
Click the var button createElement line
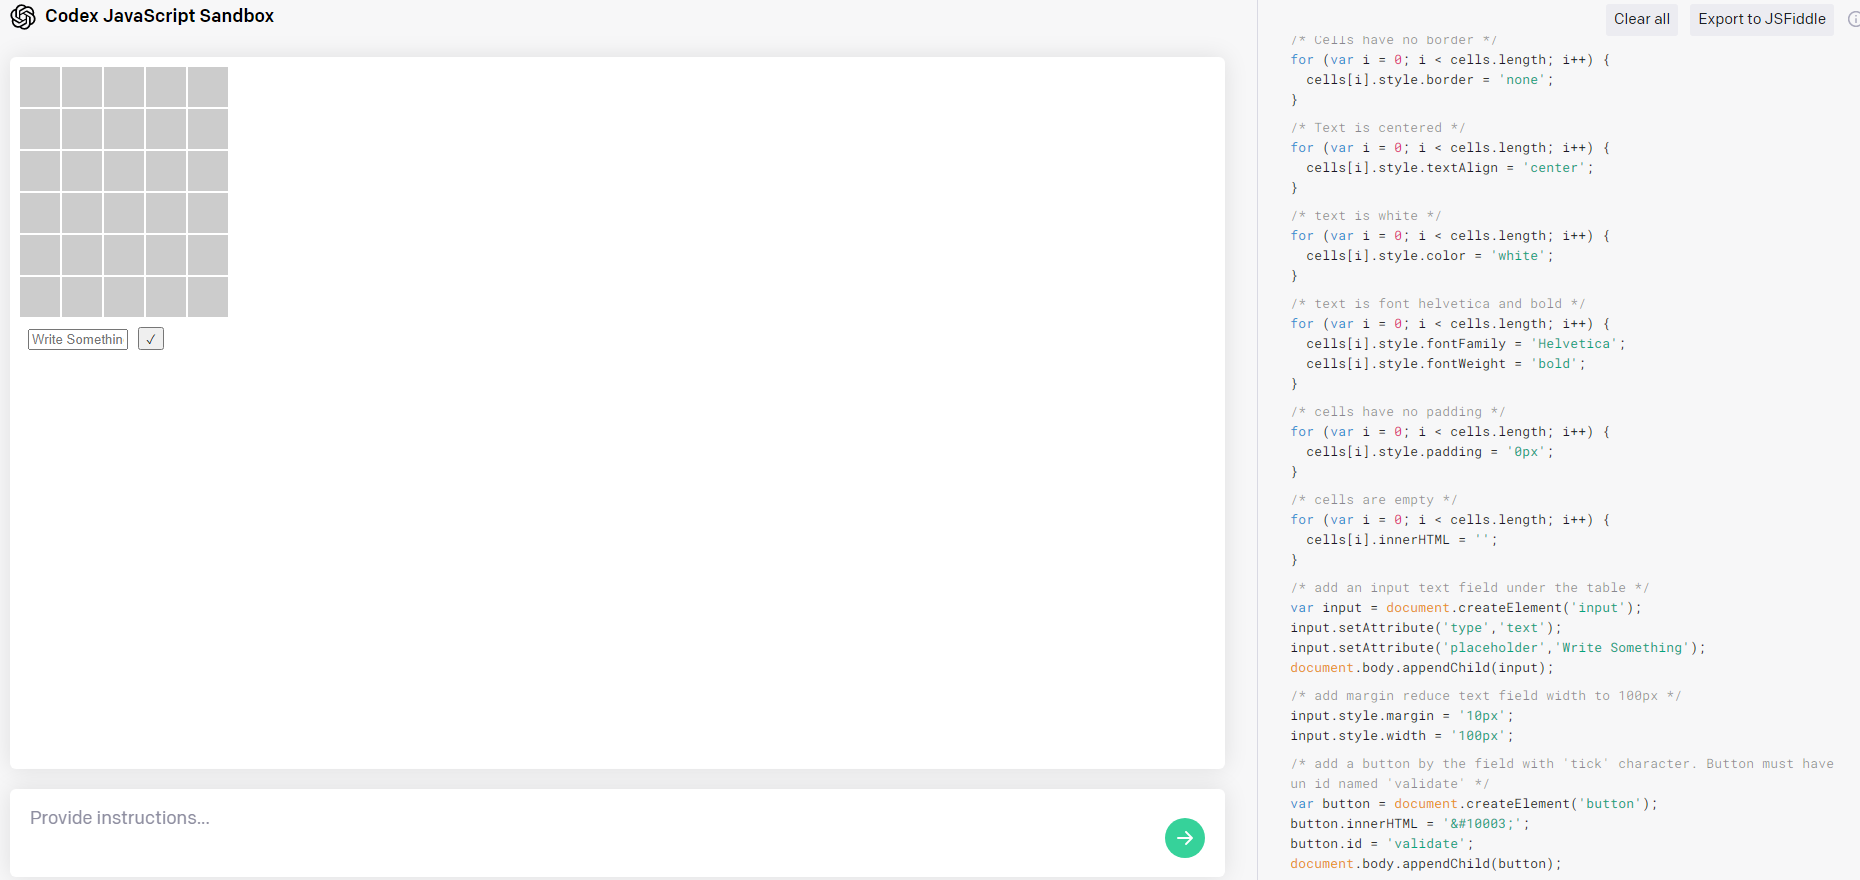click(1474, 804)
